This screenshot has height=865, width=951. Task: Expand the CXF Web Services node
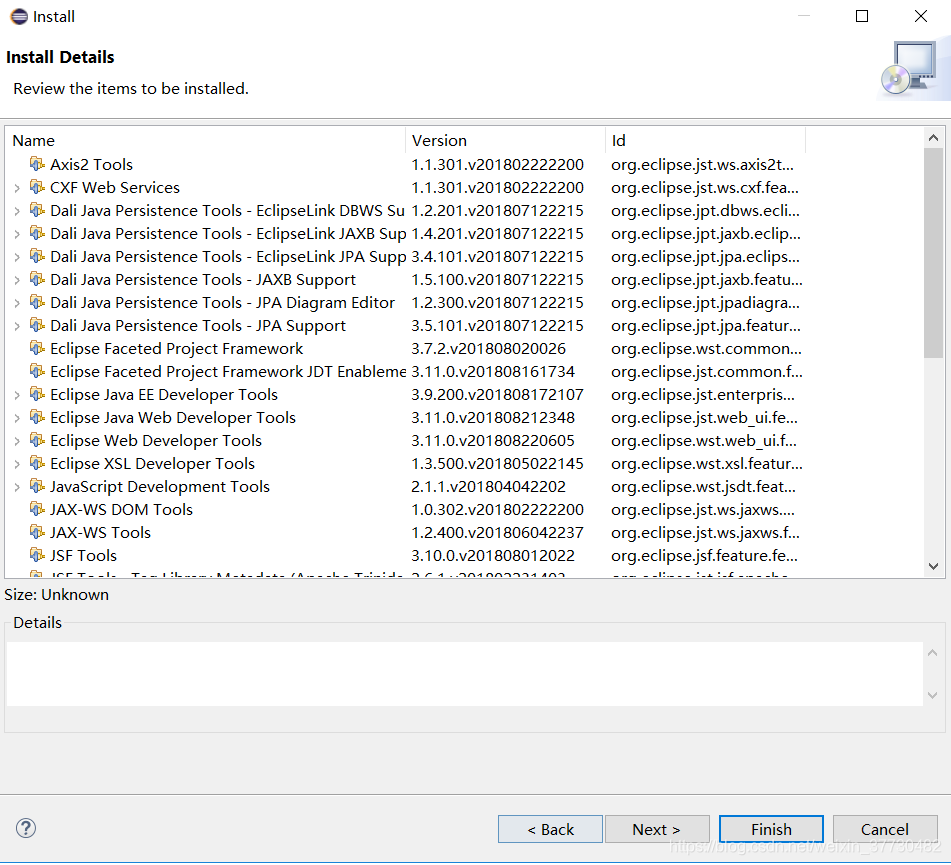(x=17, y=188)
